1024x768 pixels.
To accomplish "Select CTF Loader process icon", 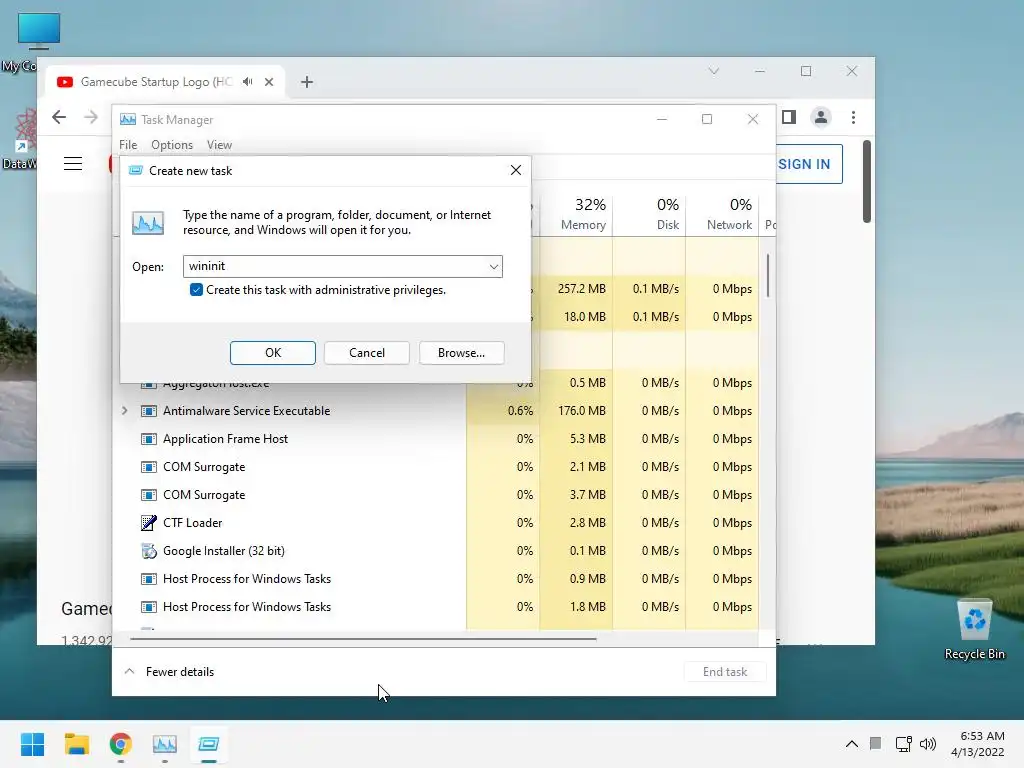I will click(149, 522).
